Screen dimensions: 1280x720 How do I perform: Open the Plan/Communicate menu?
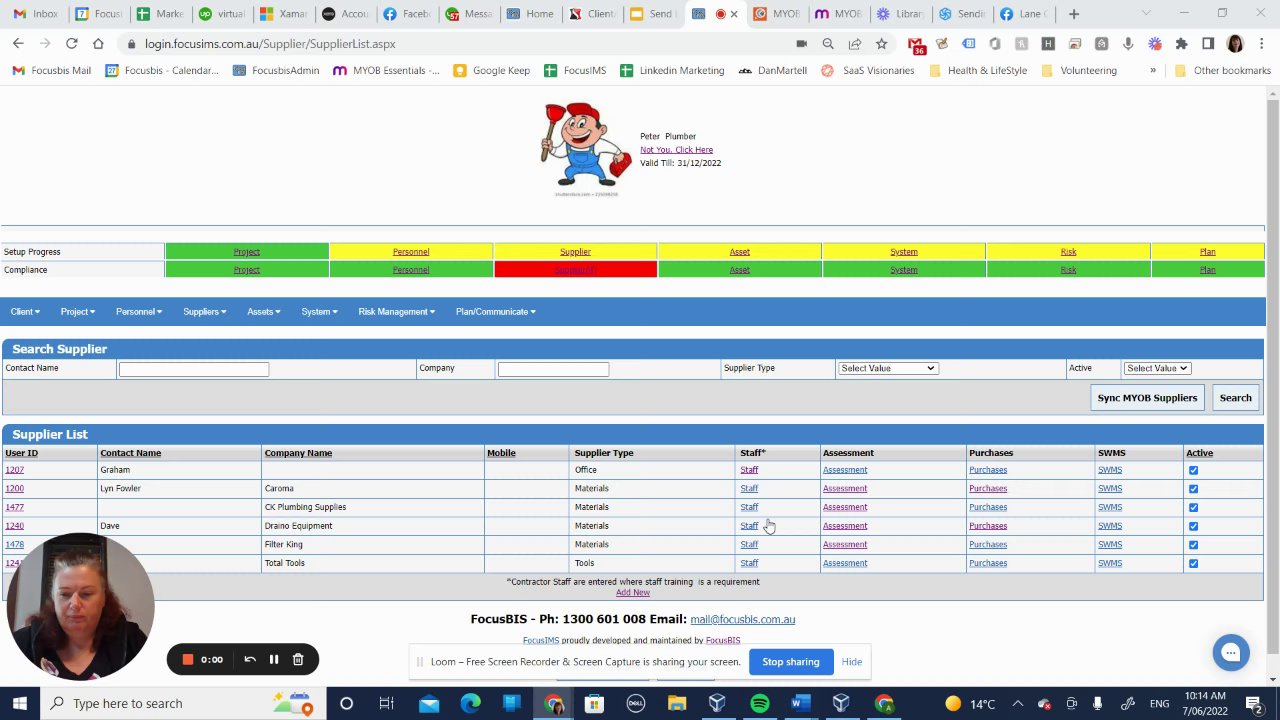pos(495,312)
